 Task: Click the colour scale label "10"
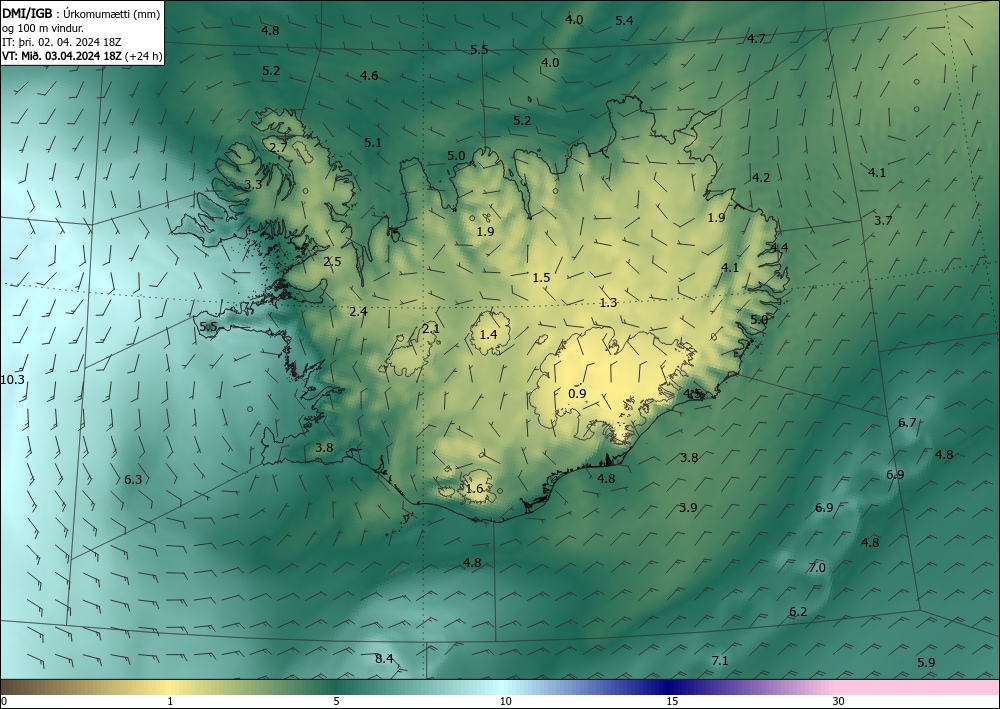click(x=505, y=702)
